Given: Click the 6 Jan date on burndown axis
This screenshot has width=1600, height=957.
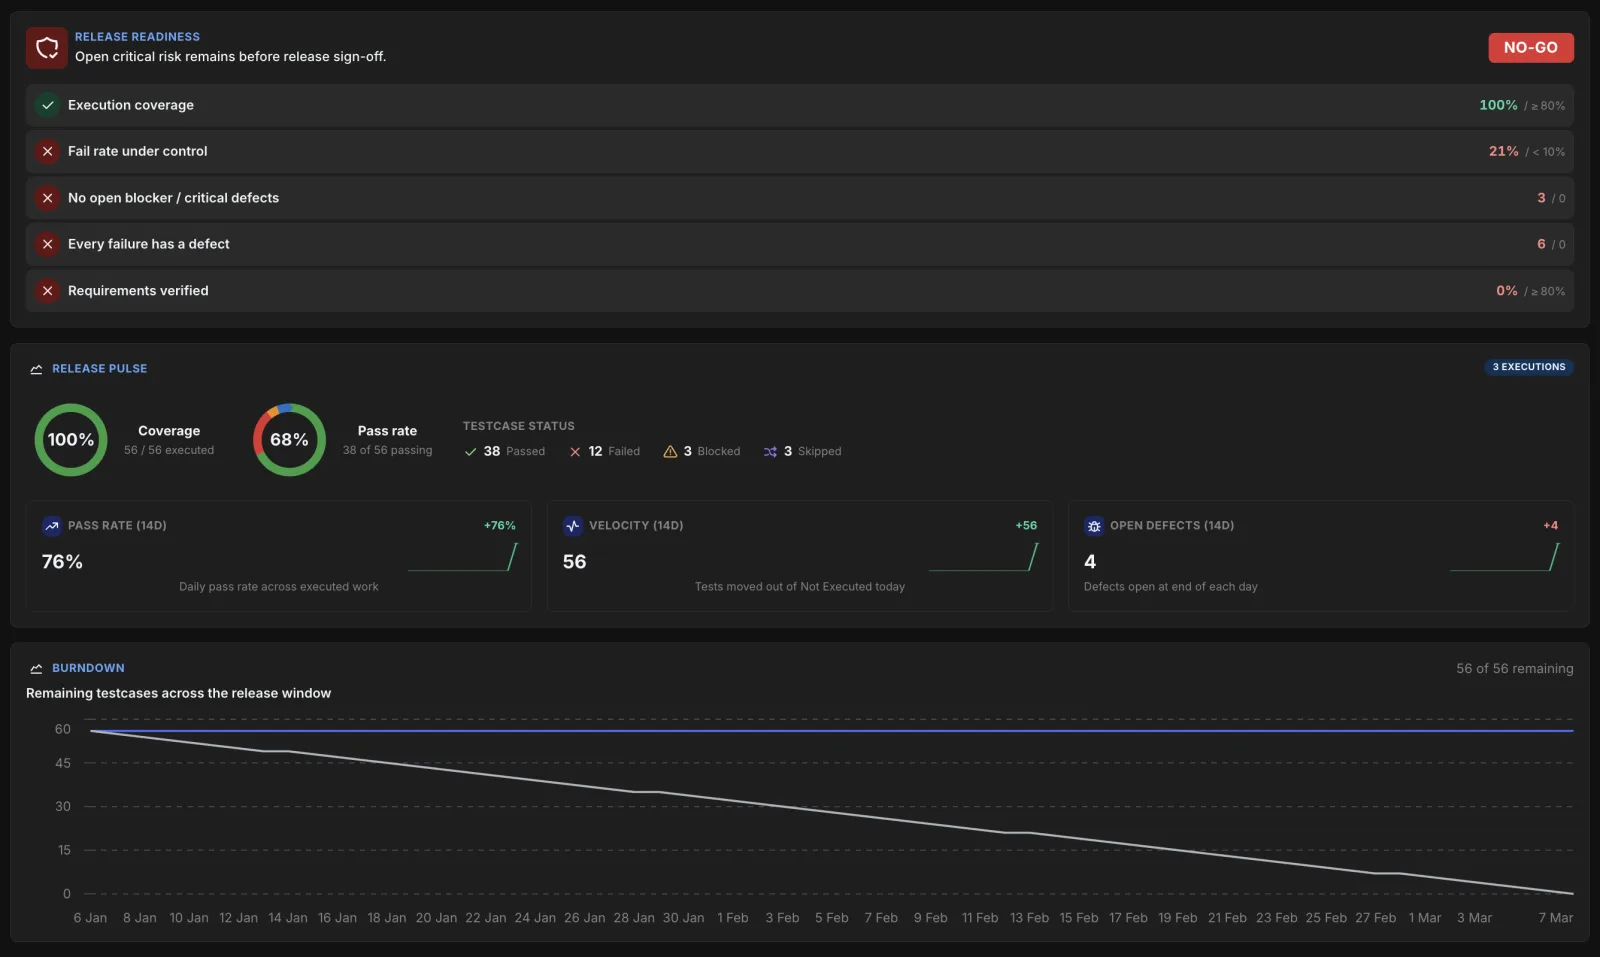Looking at the screenshot, I should tap(90, 918).
